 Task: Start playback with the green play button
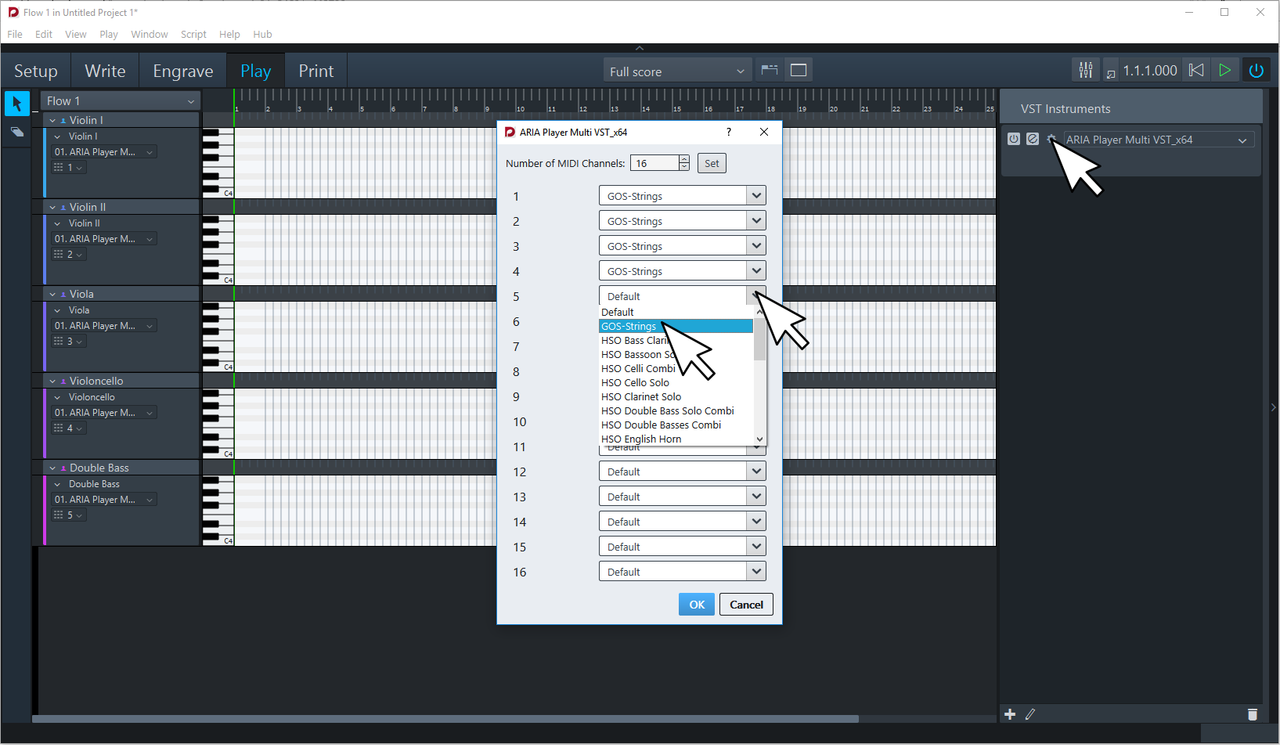click(x=1225, y=70)
